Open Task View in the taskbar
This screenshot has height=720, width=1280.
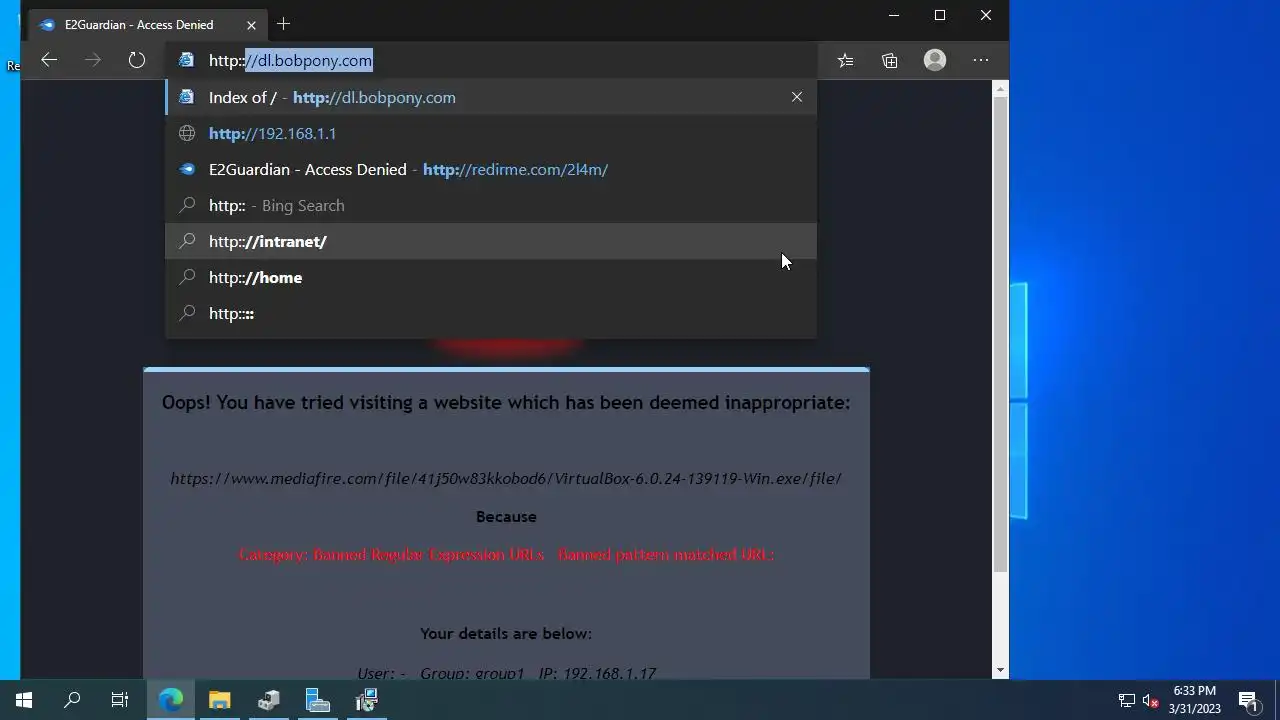pyautogui.click(x=120, y=700)
